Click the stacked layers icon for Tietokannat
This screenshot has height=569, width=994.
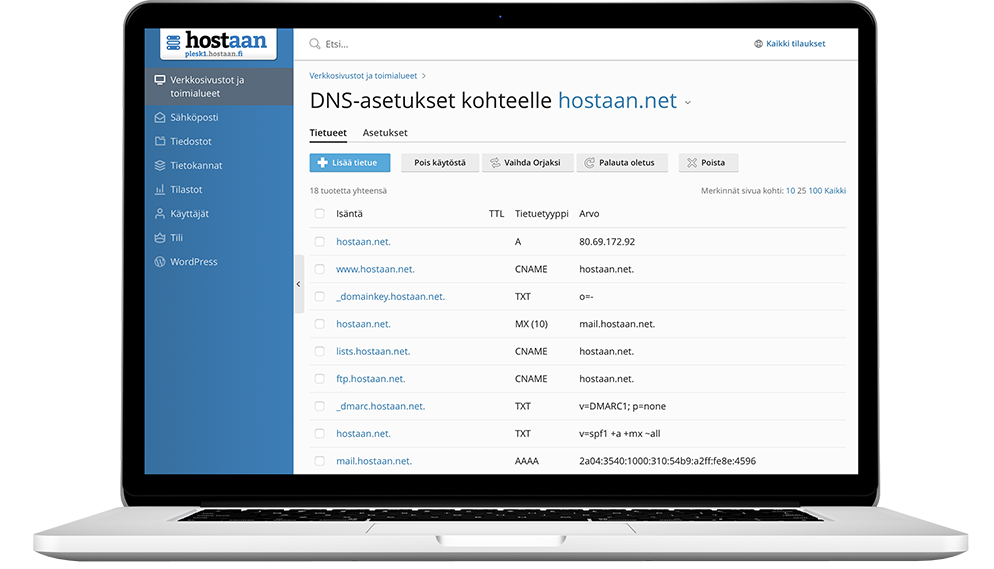tap(160, 165)
